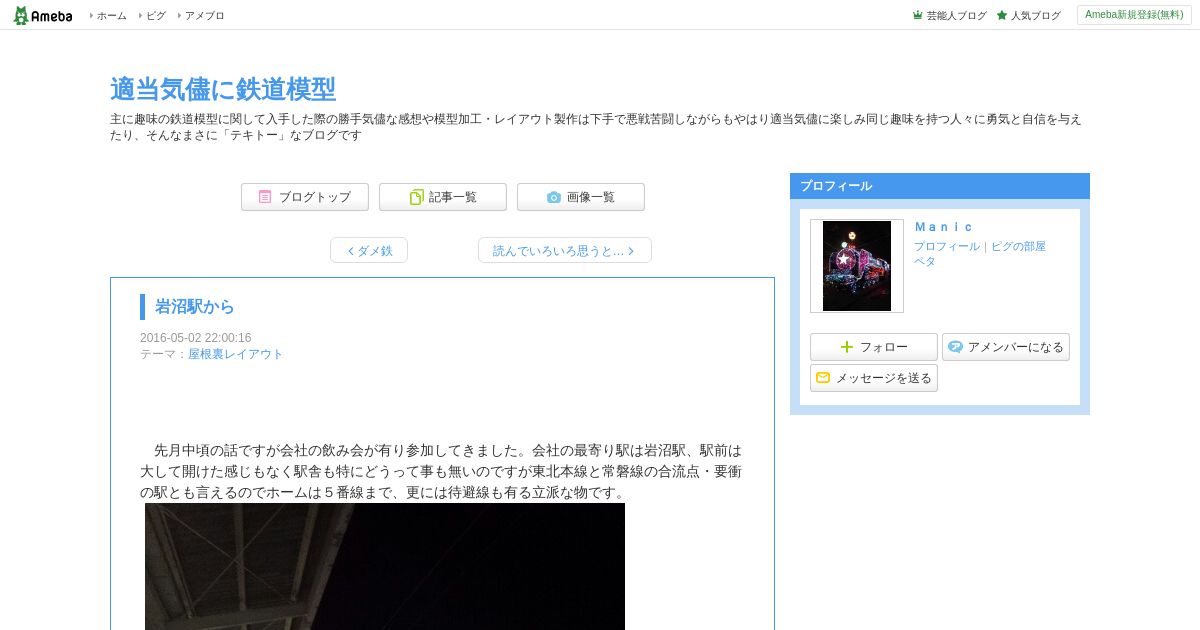Viewport: 1200px width, 630px height.
Task: Open the ホーム link in top bar
Action: tap(111, 16)
